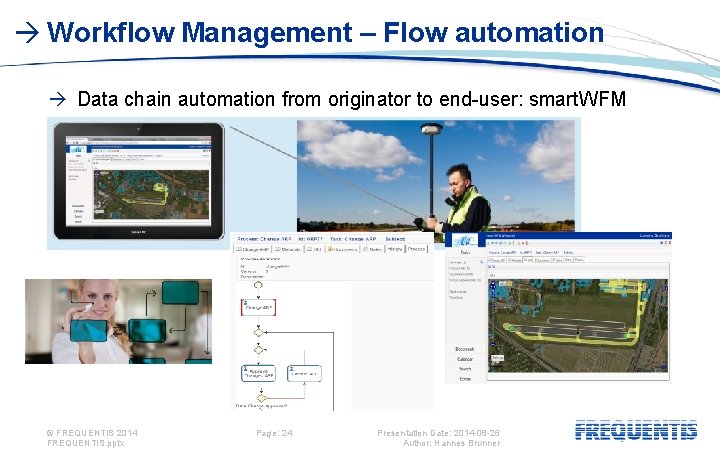Click the tablet showing the map application

coord(139,181)
